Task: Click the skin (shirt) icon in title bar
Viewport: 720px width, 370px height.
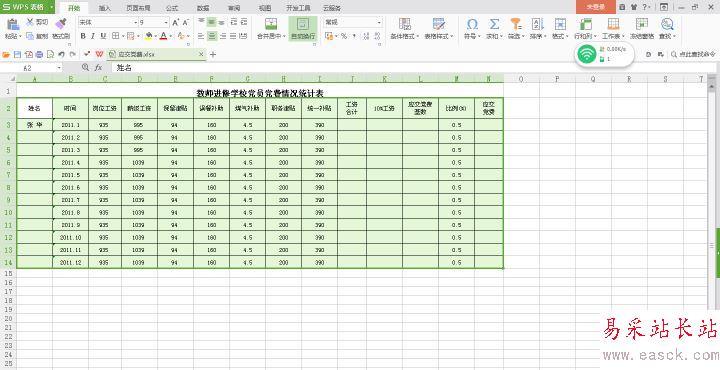Action: point(634,7)
